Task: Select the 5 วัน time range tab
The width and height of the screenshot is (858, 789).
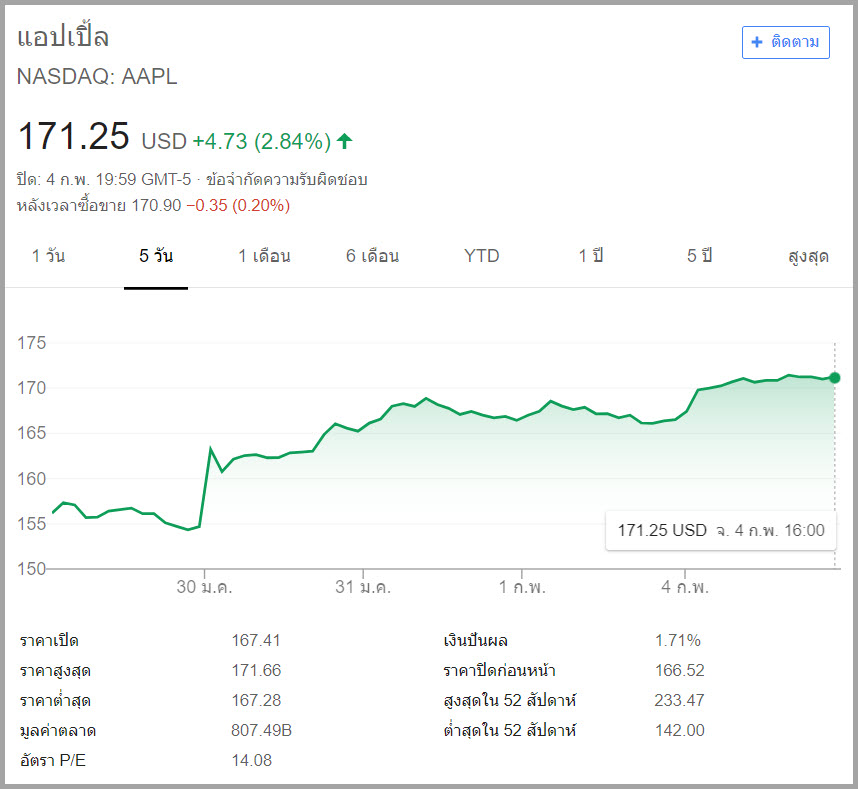Action: [156, 256]
